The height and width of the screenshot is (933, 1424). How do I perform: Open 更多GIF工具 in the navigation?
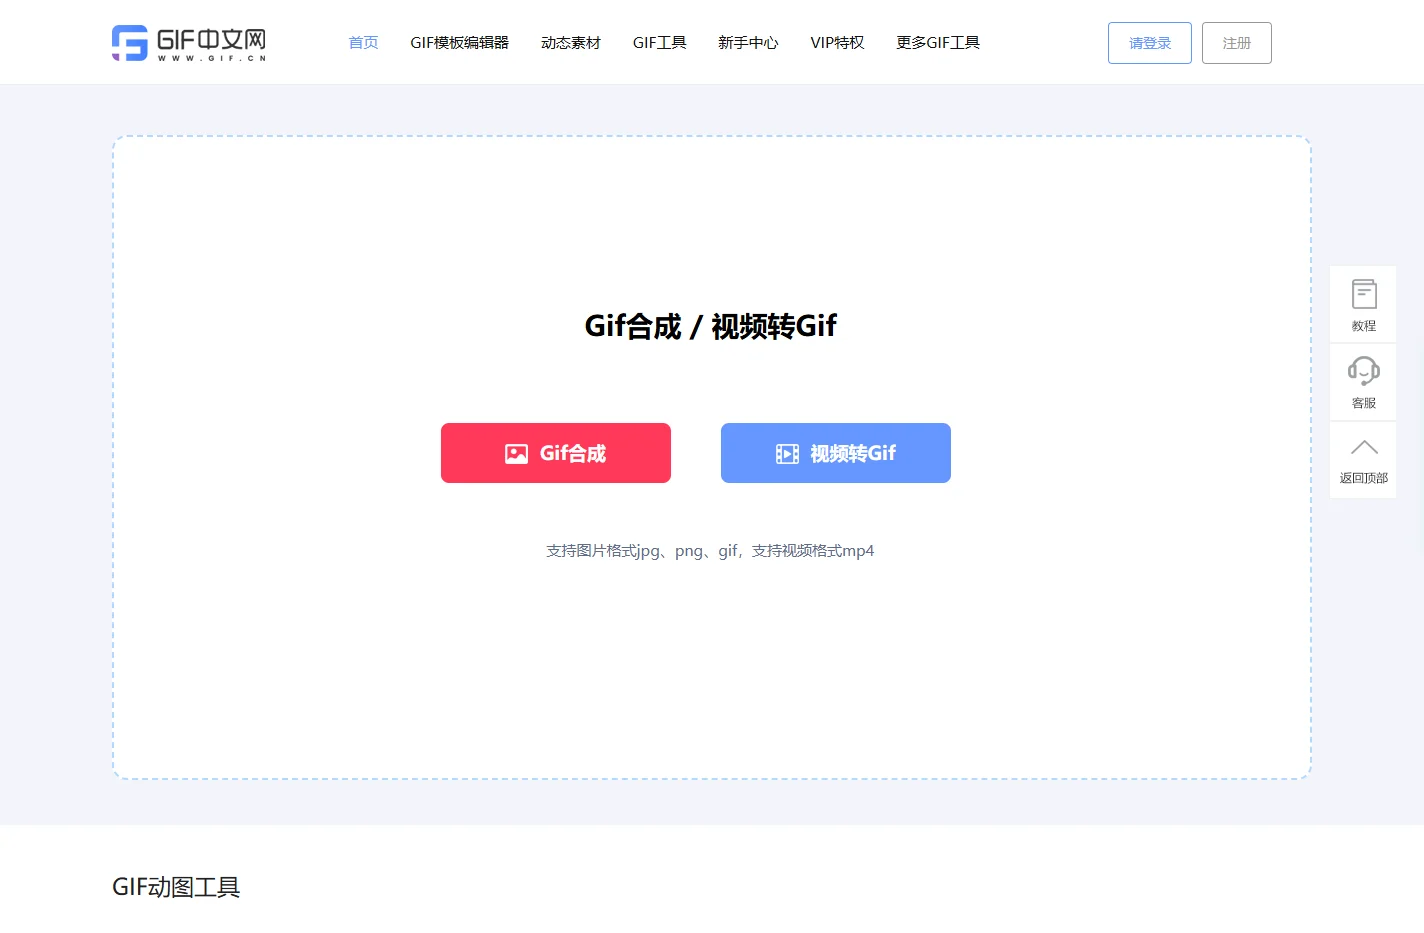[938, 43]
